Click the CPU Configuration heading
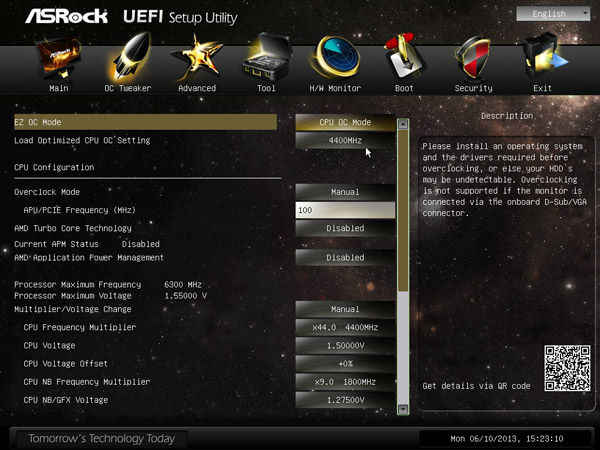 click(x=54, y=167)
